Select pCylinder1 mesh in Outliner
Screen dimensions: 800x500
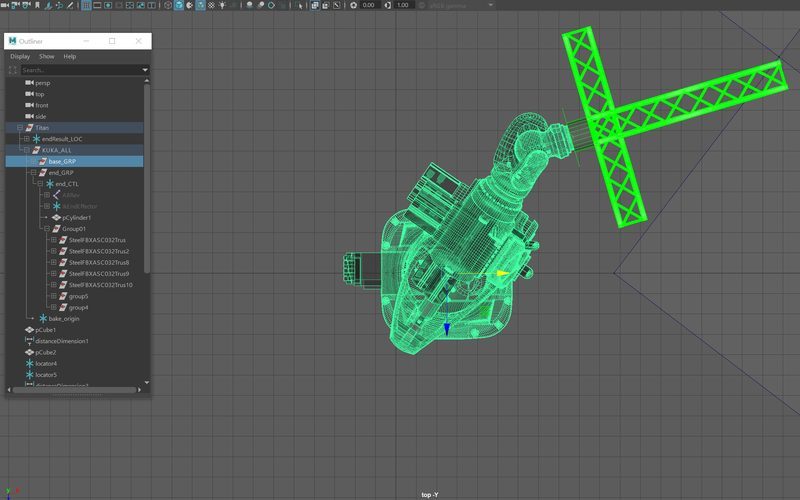pos(77,217)
